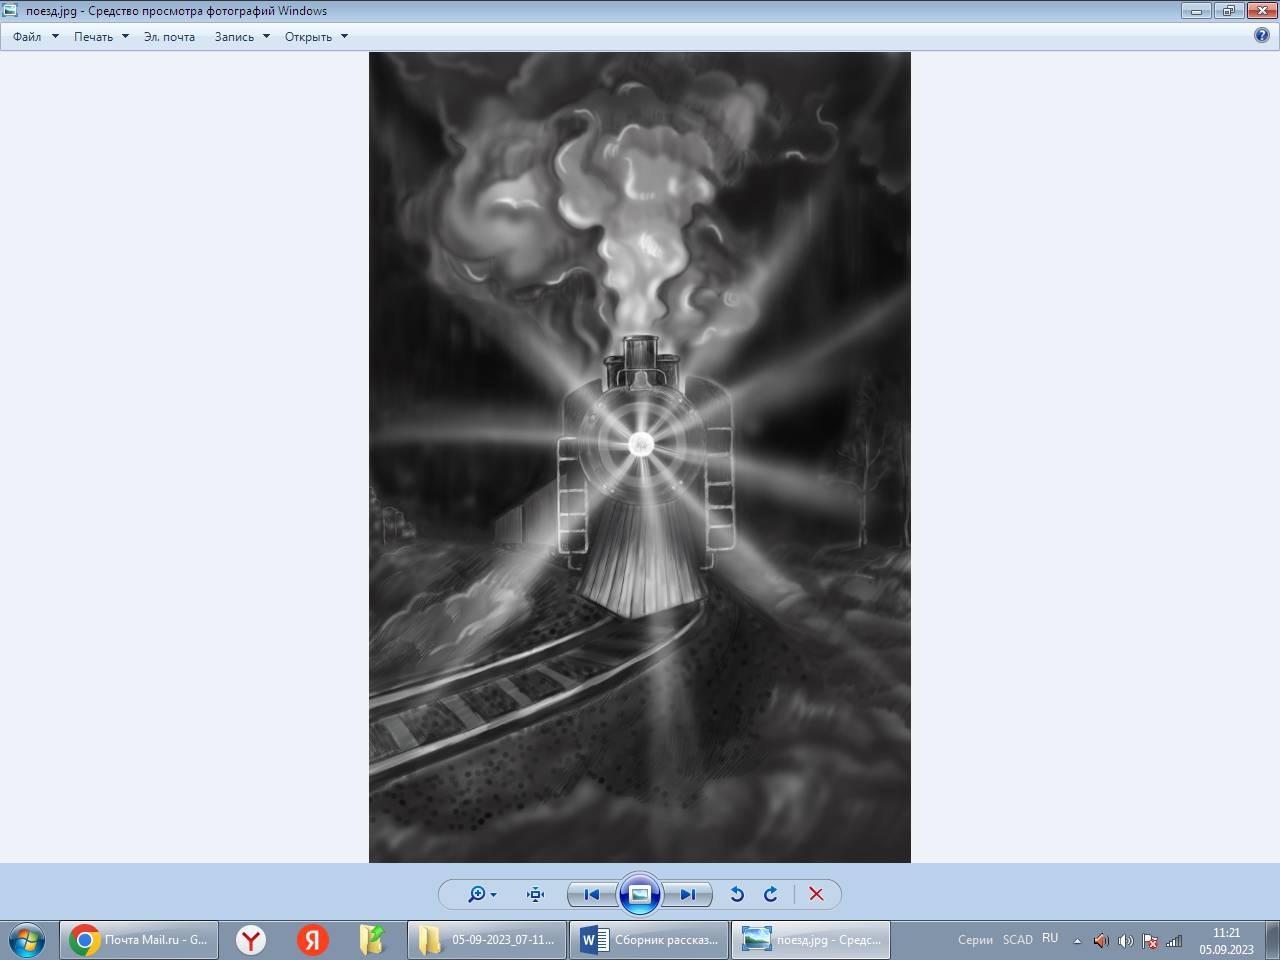The image size is (1280, 960).
Task: Expand the Файл menu
Action: coord(35,37)
